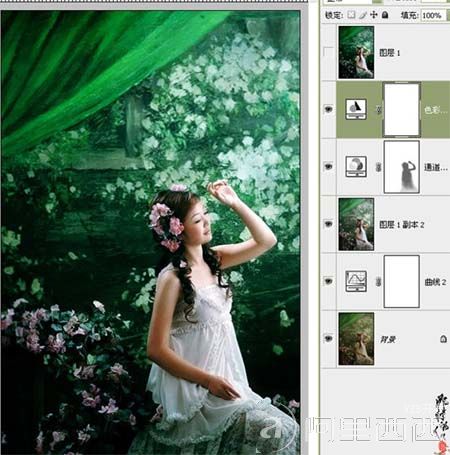Select the 图层 1 副本 2 thumbnail
This screenshot has height=455, width=450.
(356, 224)
